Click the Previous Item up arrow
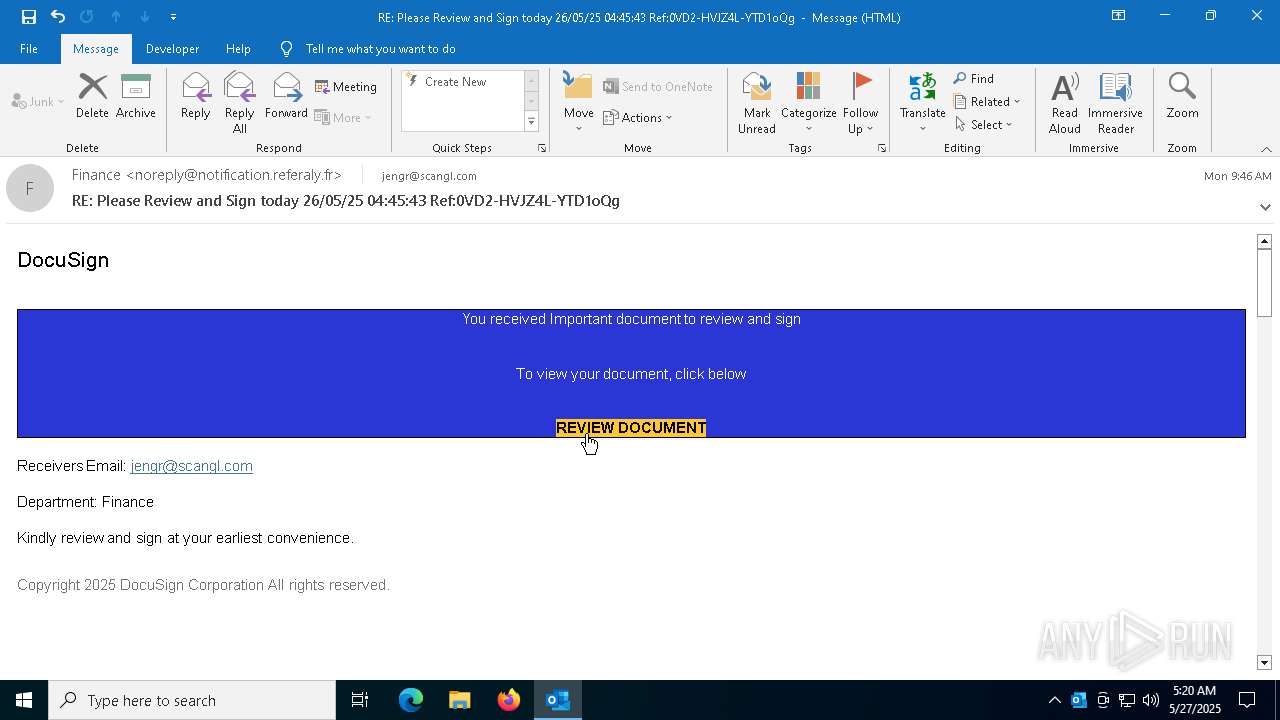 pos(116,17)
